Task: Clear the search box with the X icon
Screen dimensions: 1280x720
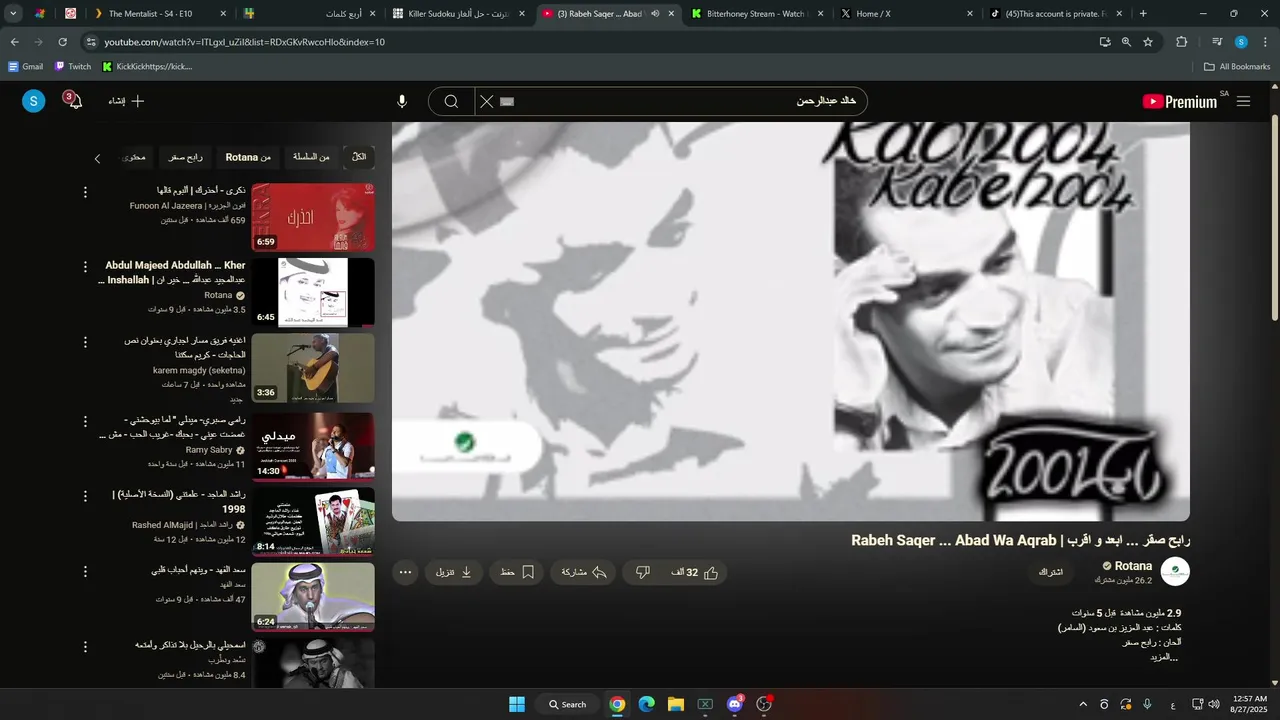Action: 486,101
